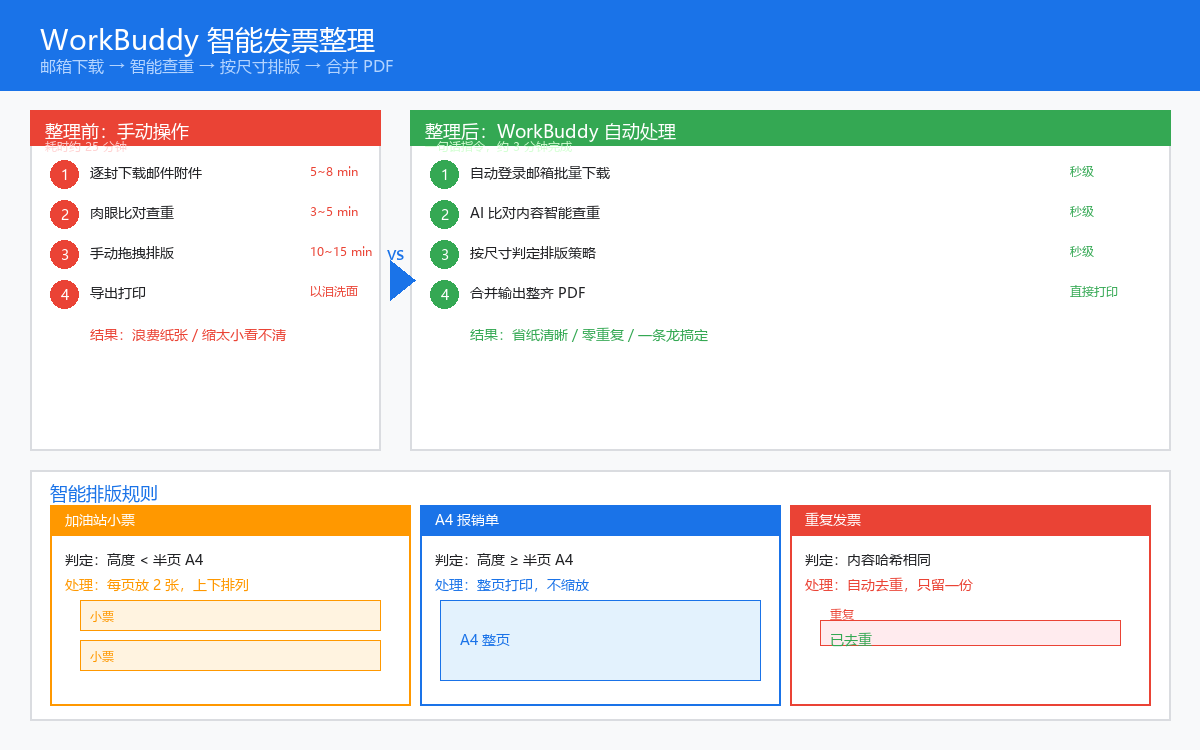Click the 10~15 min duration

[341, 252]
